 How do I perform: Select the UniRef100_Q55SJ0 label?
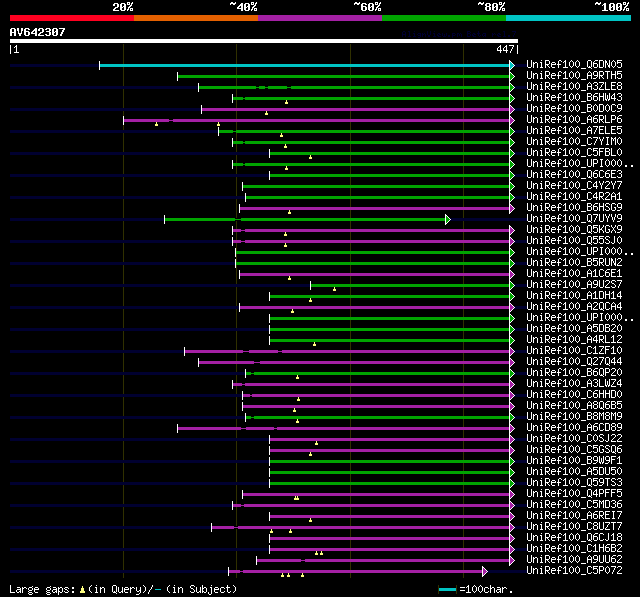click(x=574, y=241)
